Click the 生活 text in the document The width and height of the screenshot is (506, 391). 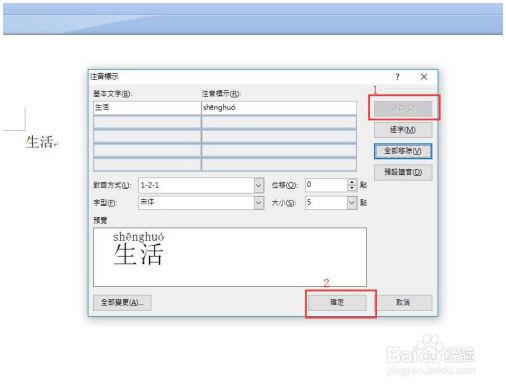(40, 142)
